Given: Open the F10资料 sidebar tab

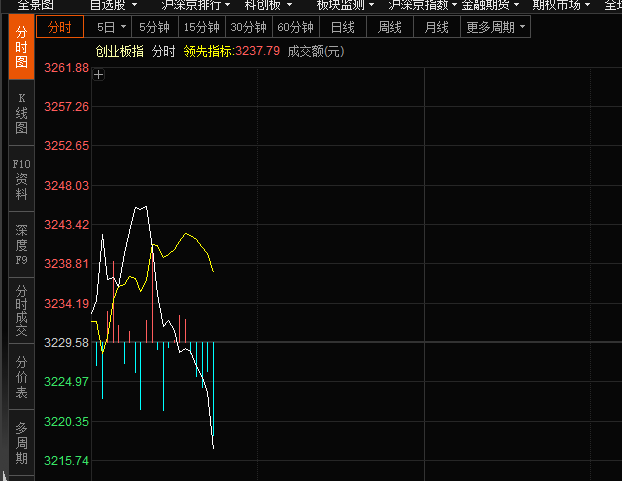Looking at the screenshot, I should click(x=21, y=178).
